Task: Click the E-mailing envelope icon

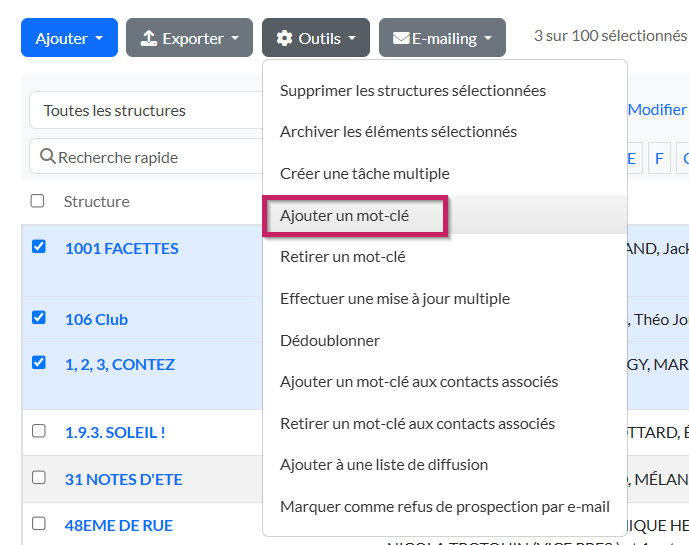Action: 401,39
